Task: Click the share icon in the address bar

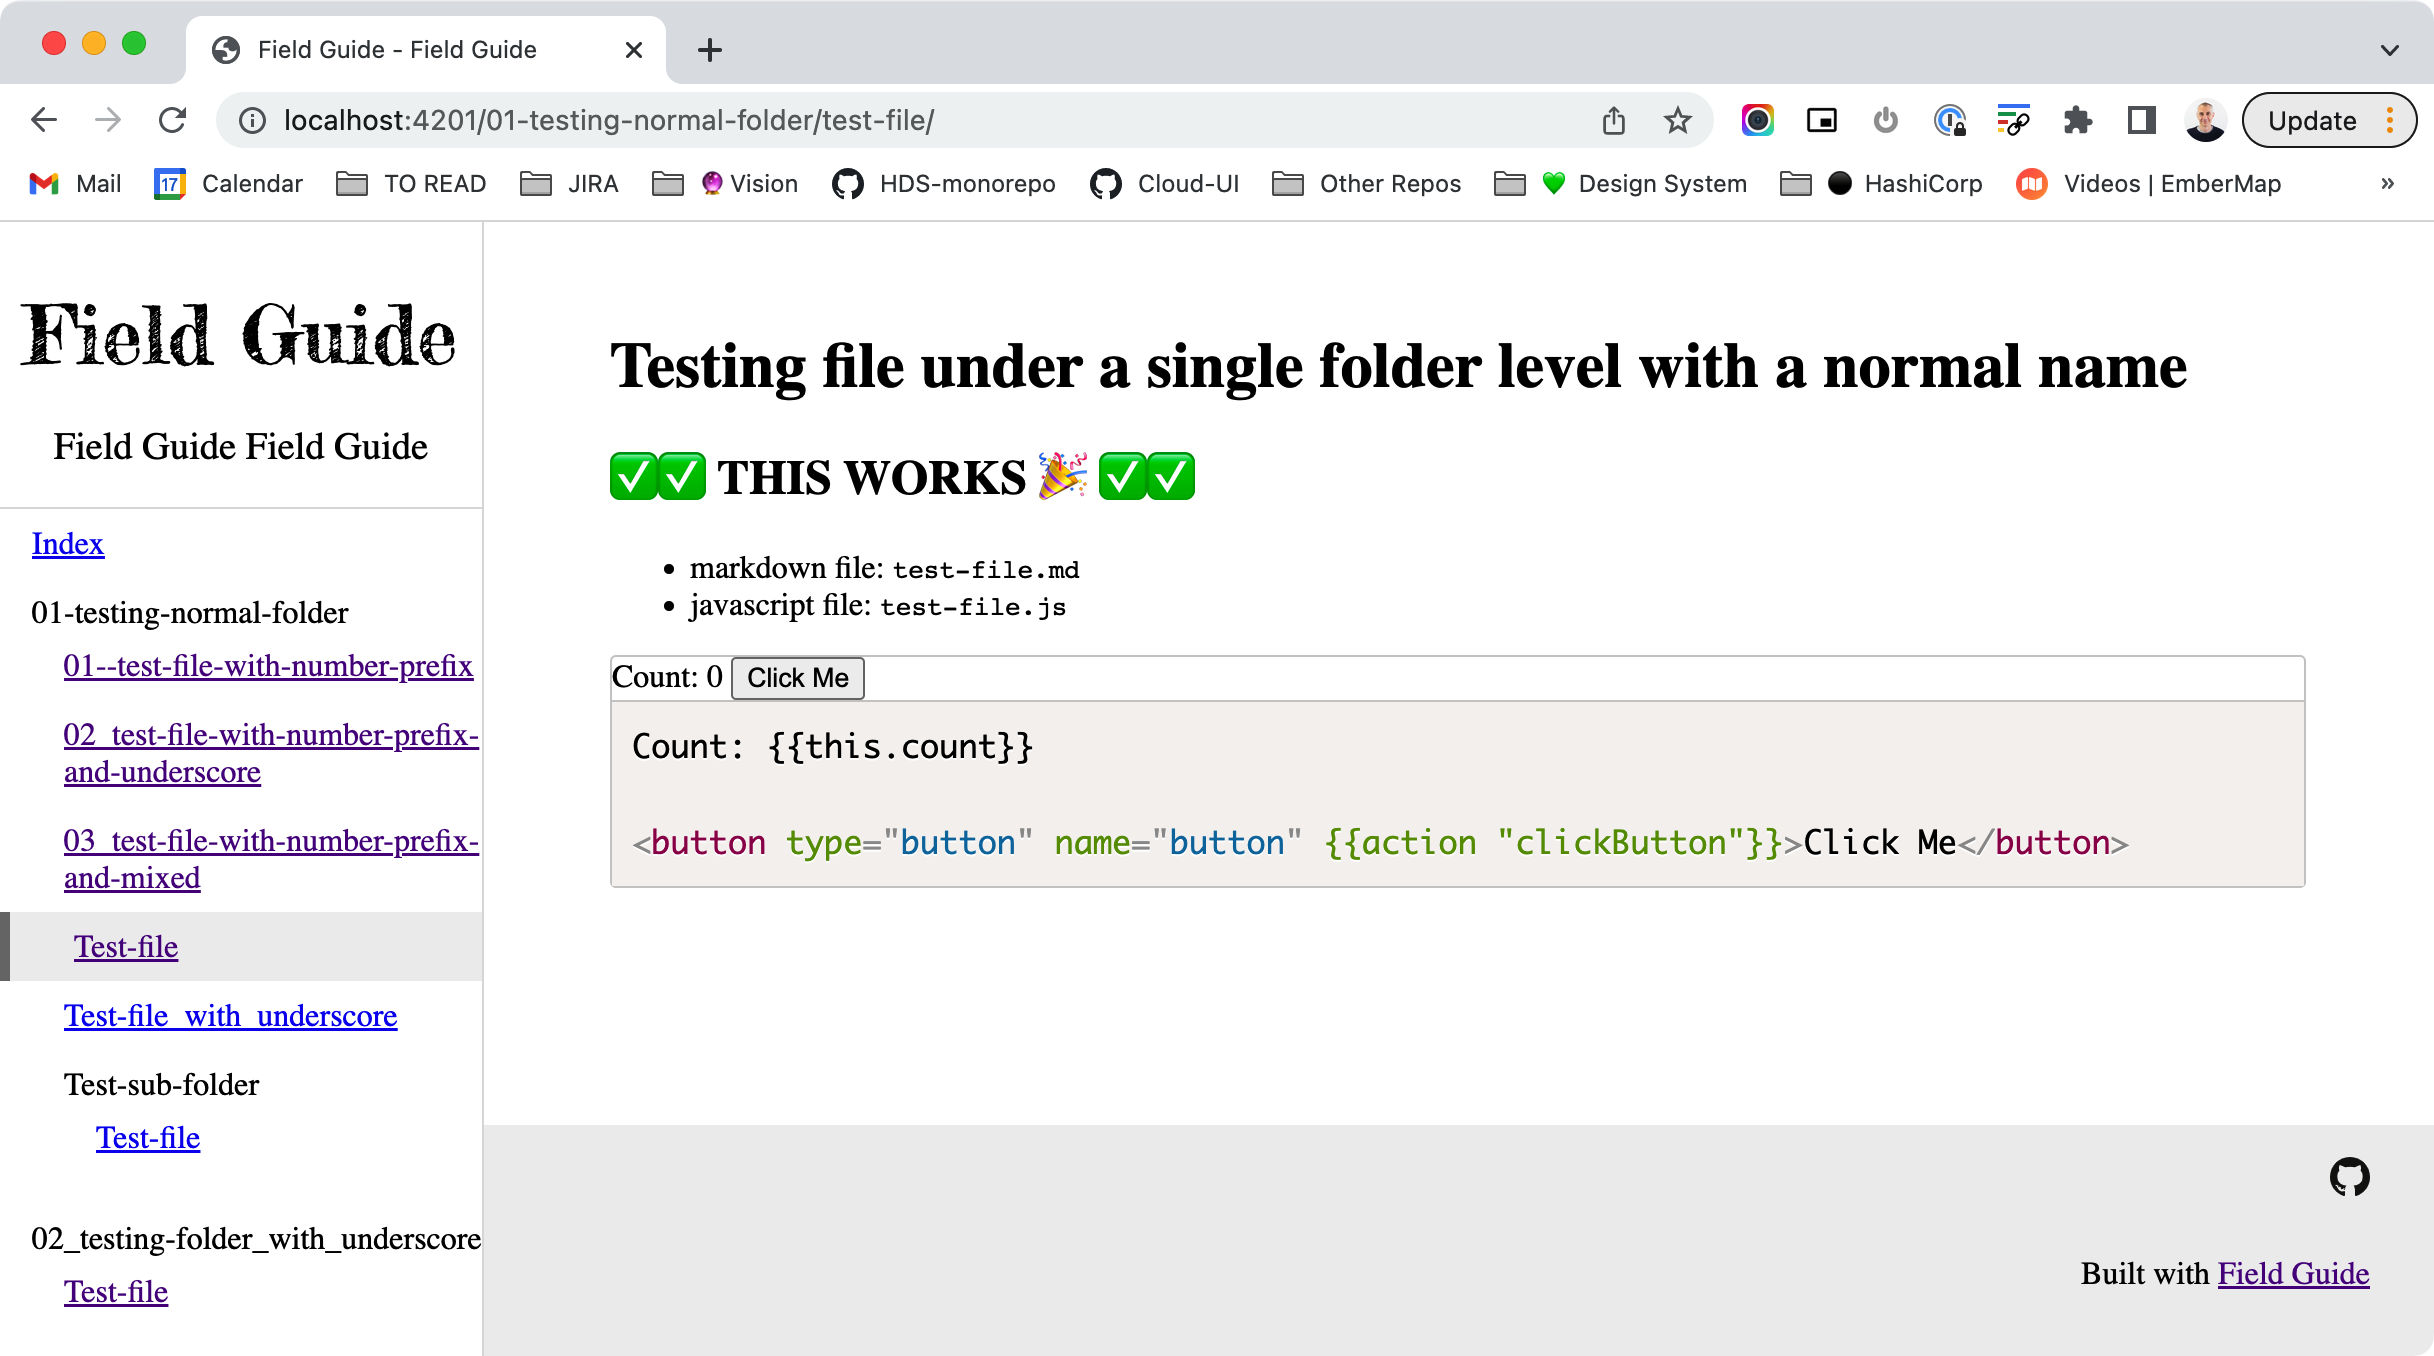Action: [x=1613, y=120]
